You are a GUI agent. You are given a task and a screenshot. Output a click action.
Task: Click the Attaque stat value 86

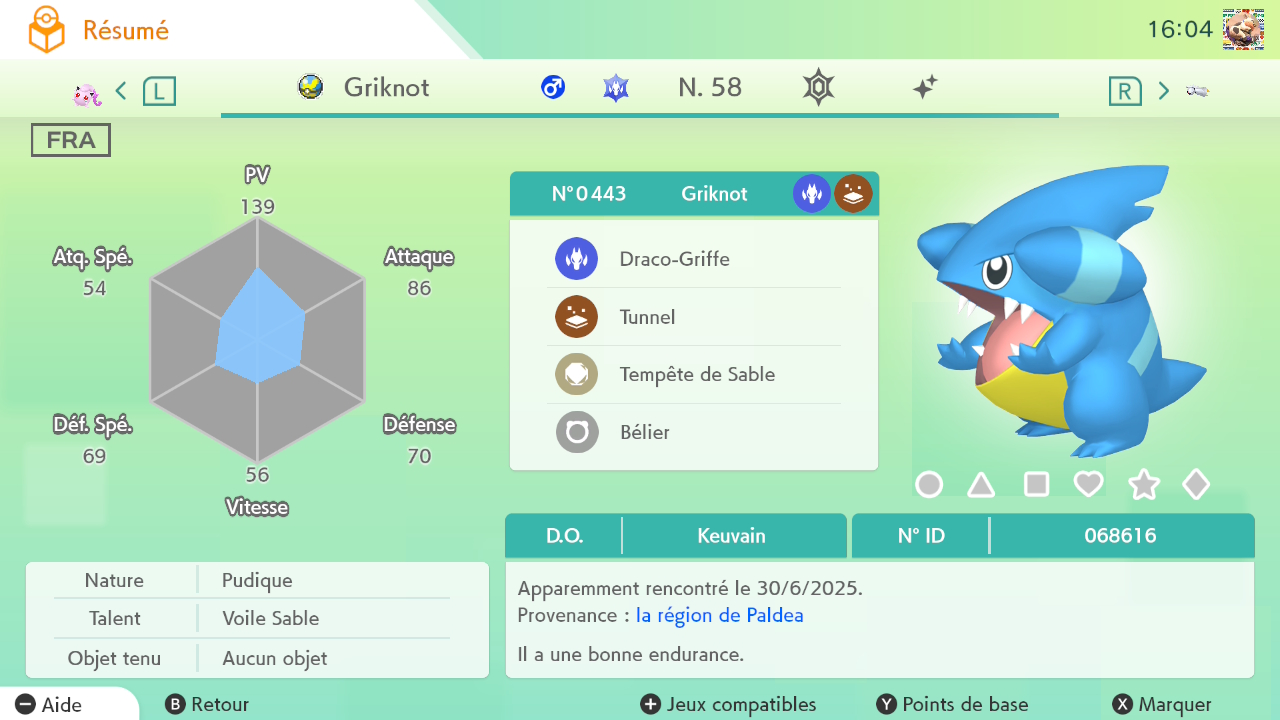[419, 288]
